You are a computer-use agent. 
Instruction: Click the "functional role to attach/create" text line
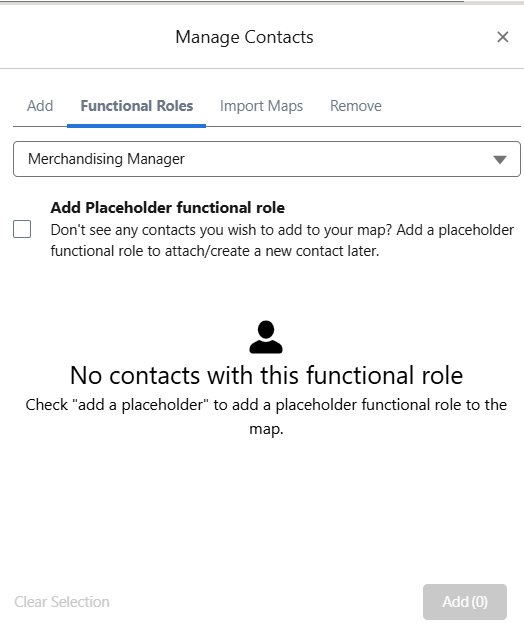point(215,251)
